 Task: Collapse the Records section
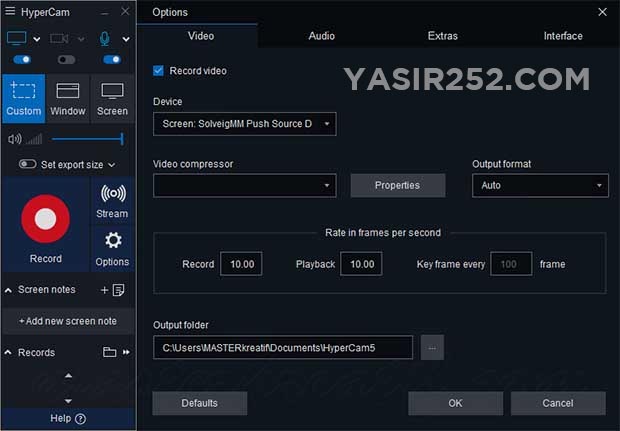click(8, 352)
